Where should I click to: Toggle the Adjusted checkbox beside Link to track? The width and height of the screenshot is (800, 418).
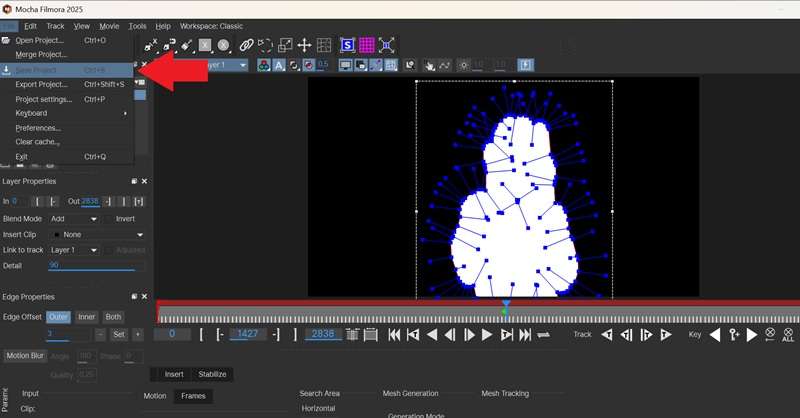click(125, 250)
